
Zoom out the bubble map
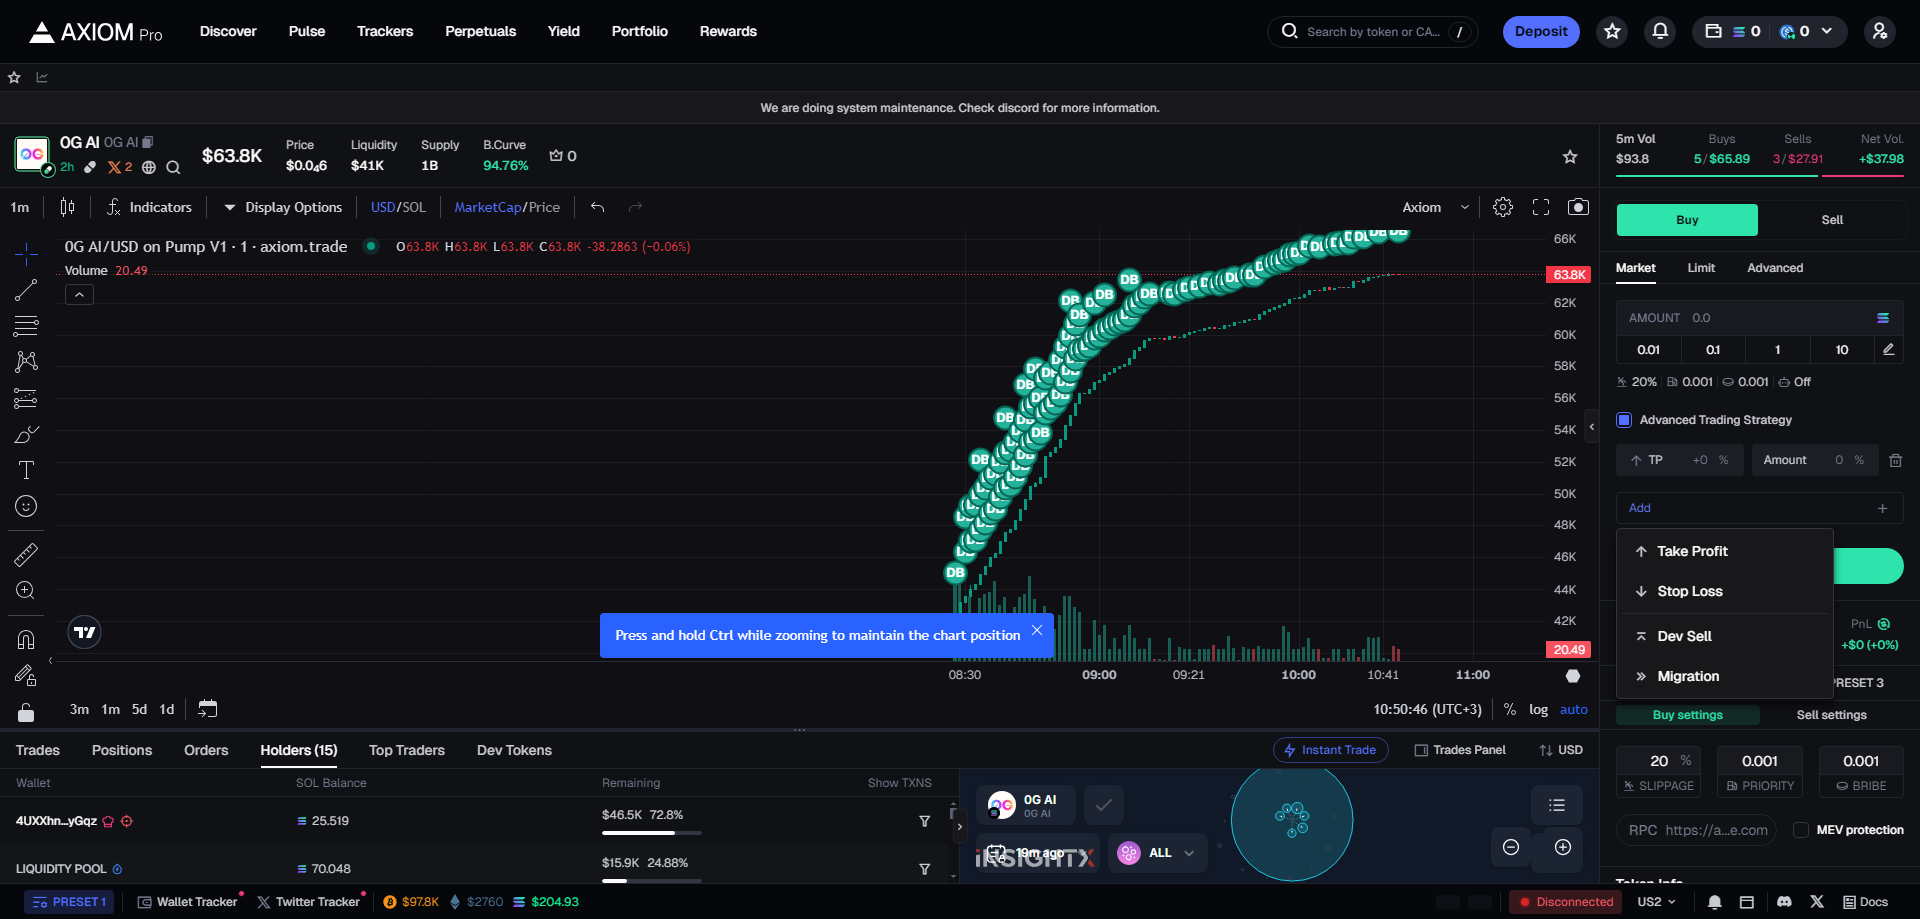[1511, 847]
